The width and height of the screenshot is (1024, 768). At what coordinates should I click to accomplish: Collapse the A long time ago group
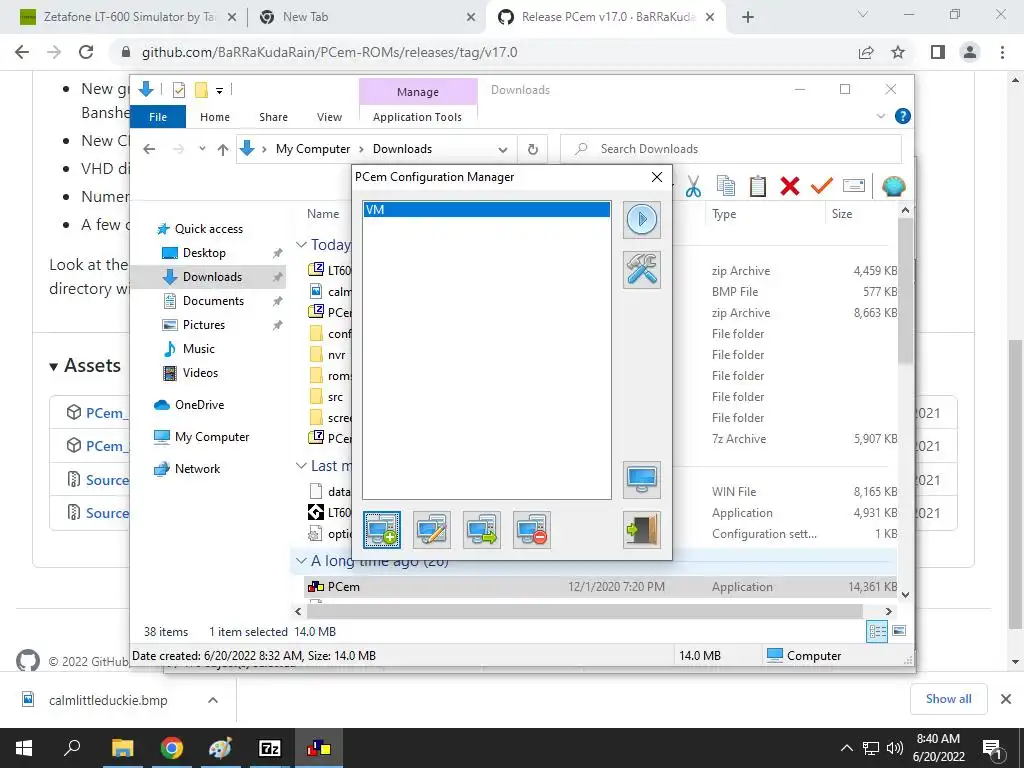301,560
